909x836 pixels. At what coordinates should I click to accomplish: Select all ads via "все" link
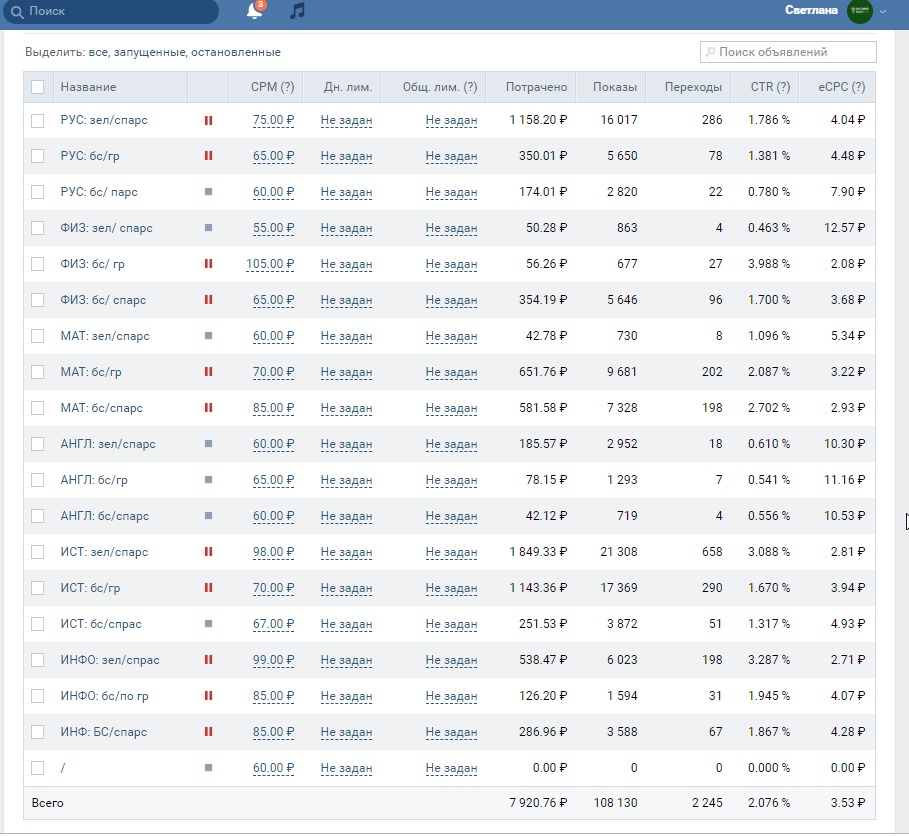click(x=98, y=52)
